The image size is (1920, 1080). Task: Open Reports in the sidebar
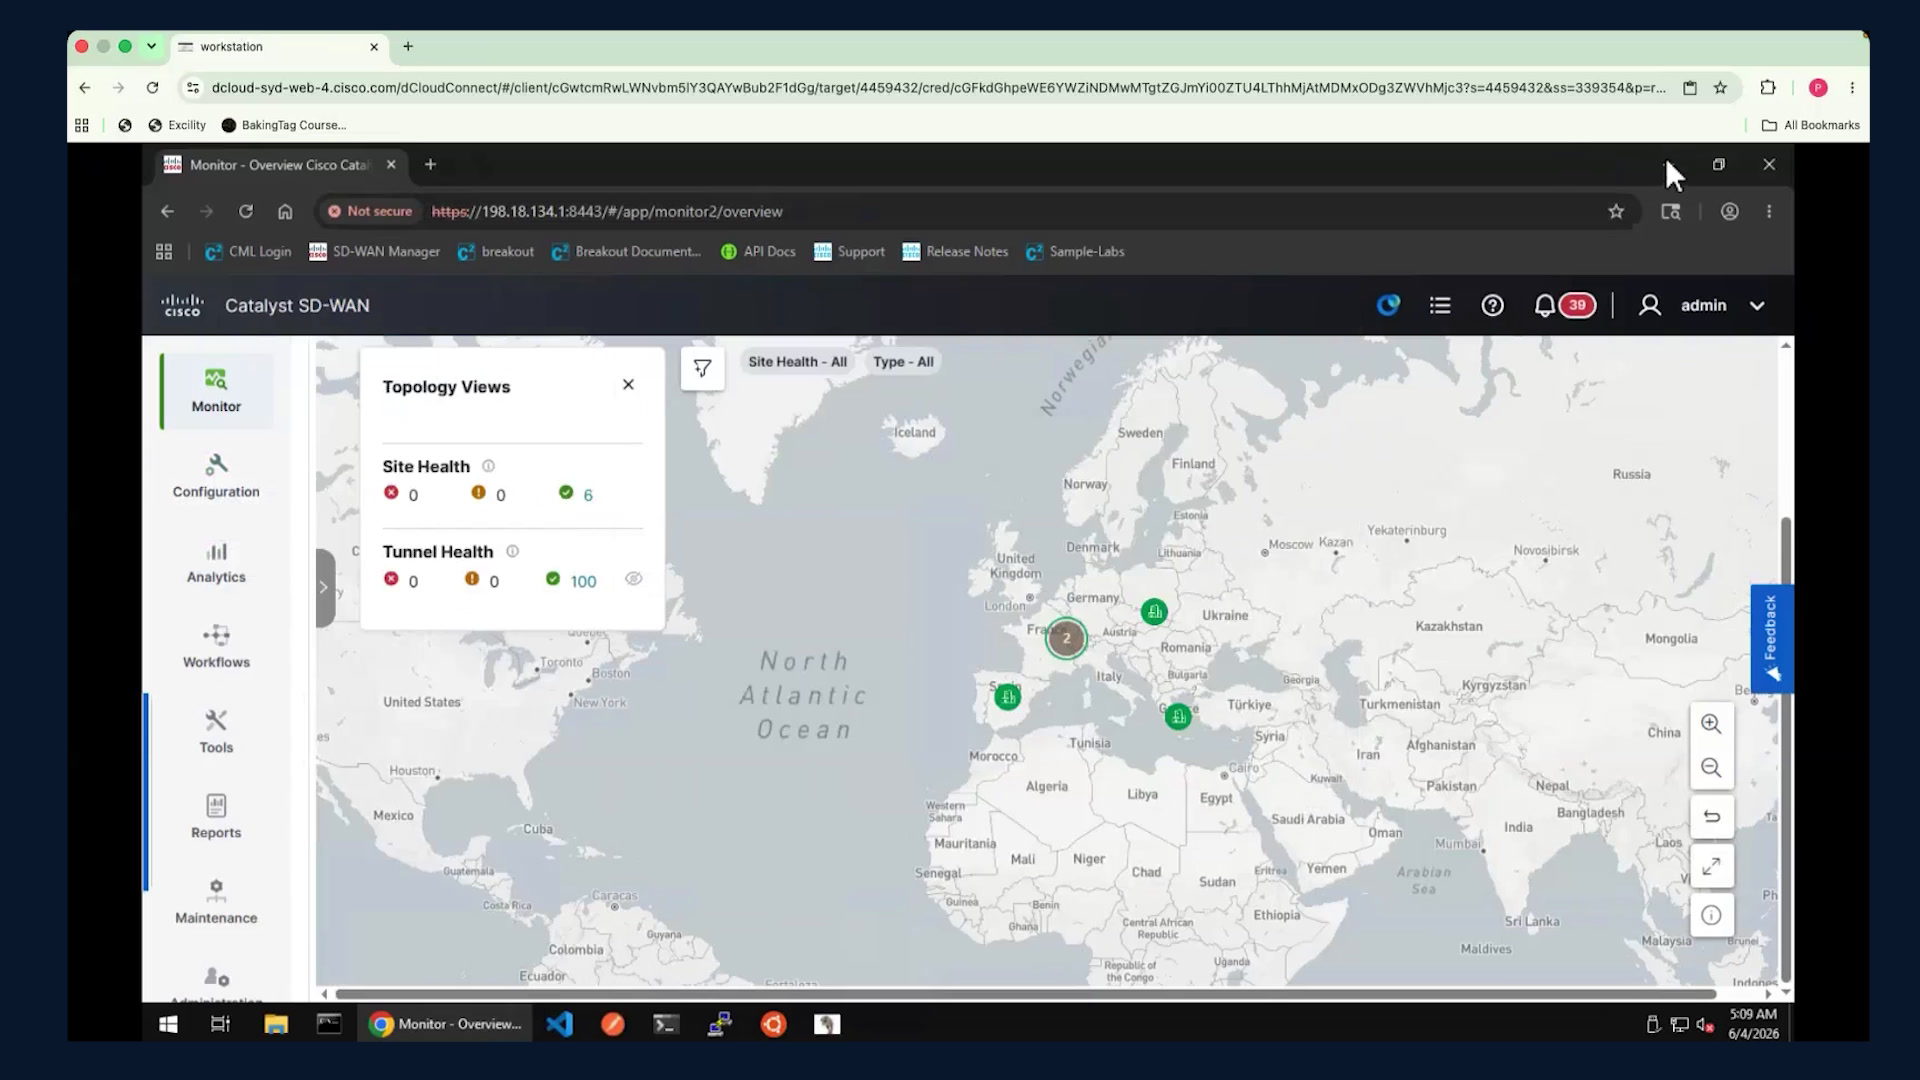tap(216, 817)
